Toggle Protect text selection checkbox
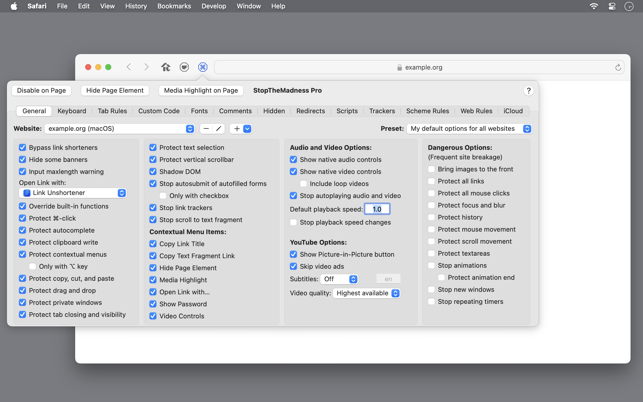This screenshot has height=402, width=643. click(x=153, y=147)
